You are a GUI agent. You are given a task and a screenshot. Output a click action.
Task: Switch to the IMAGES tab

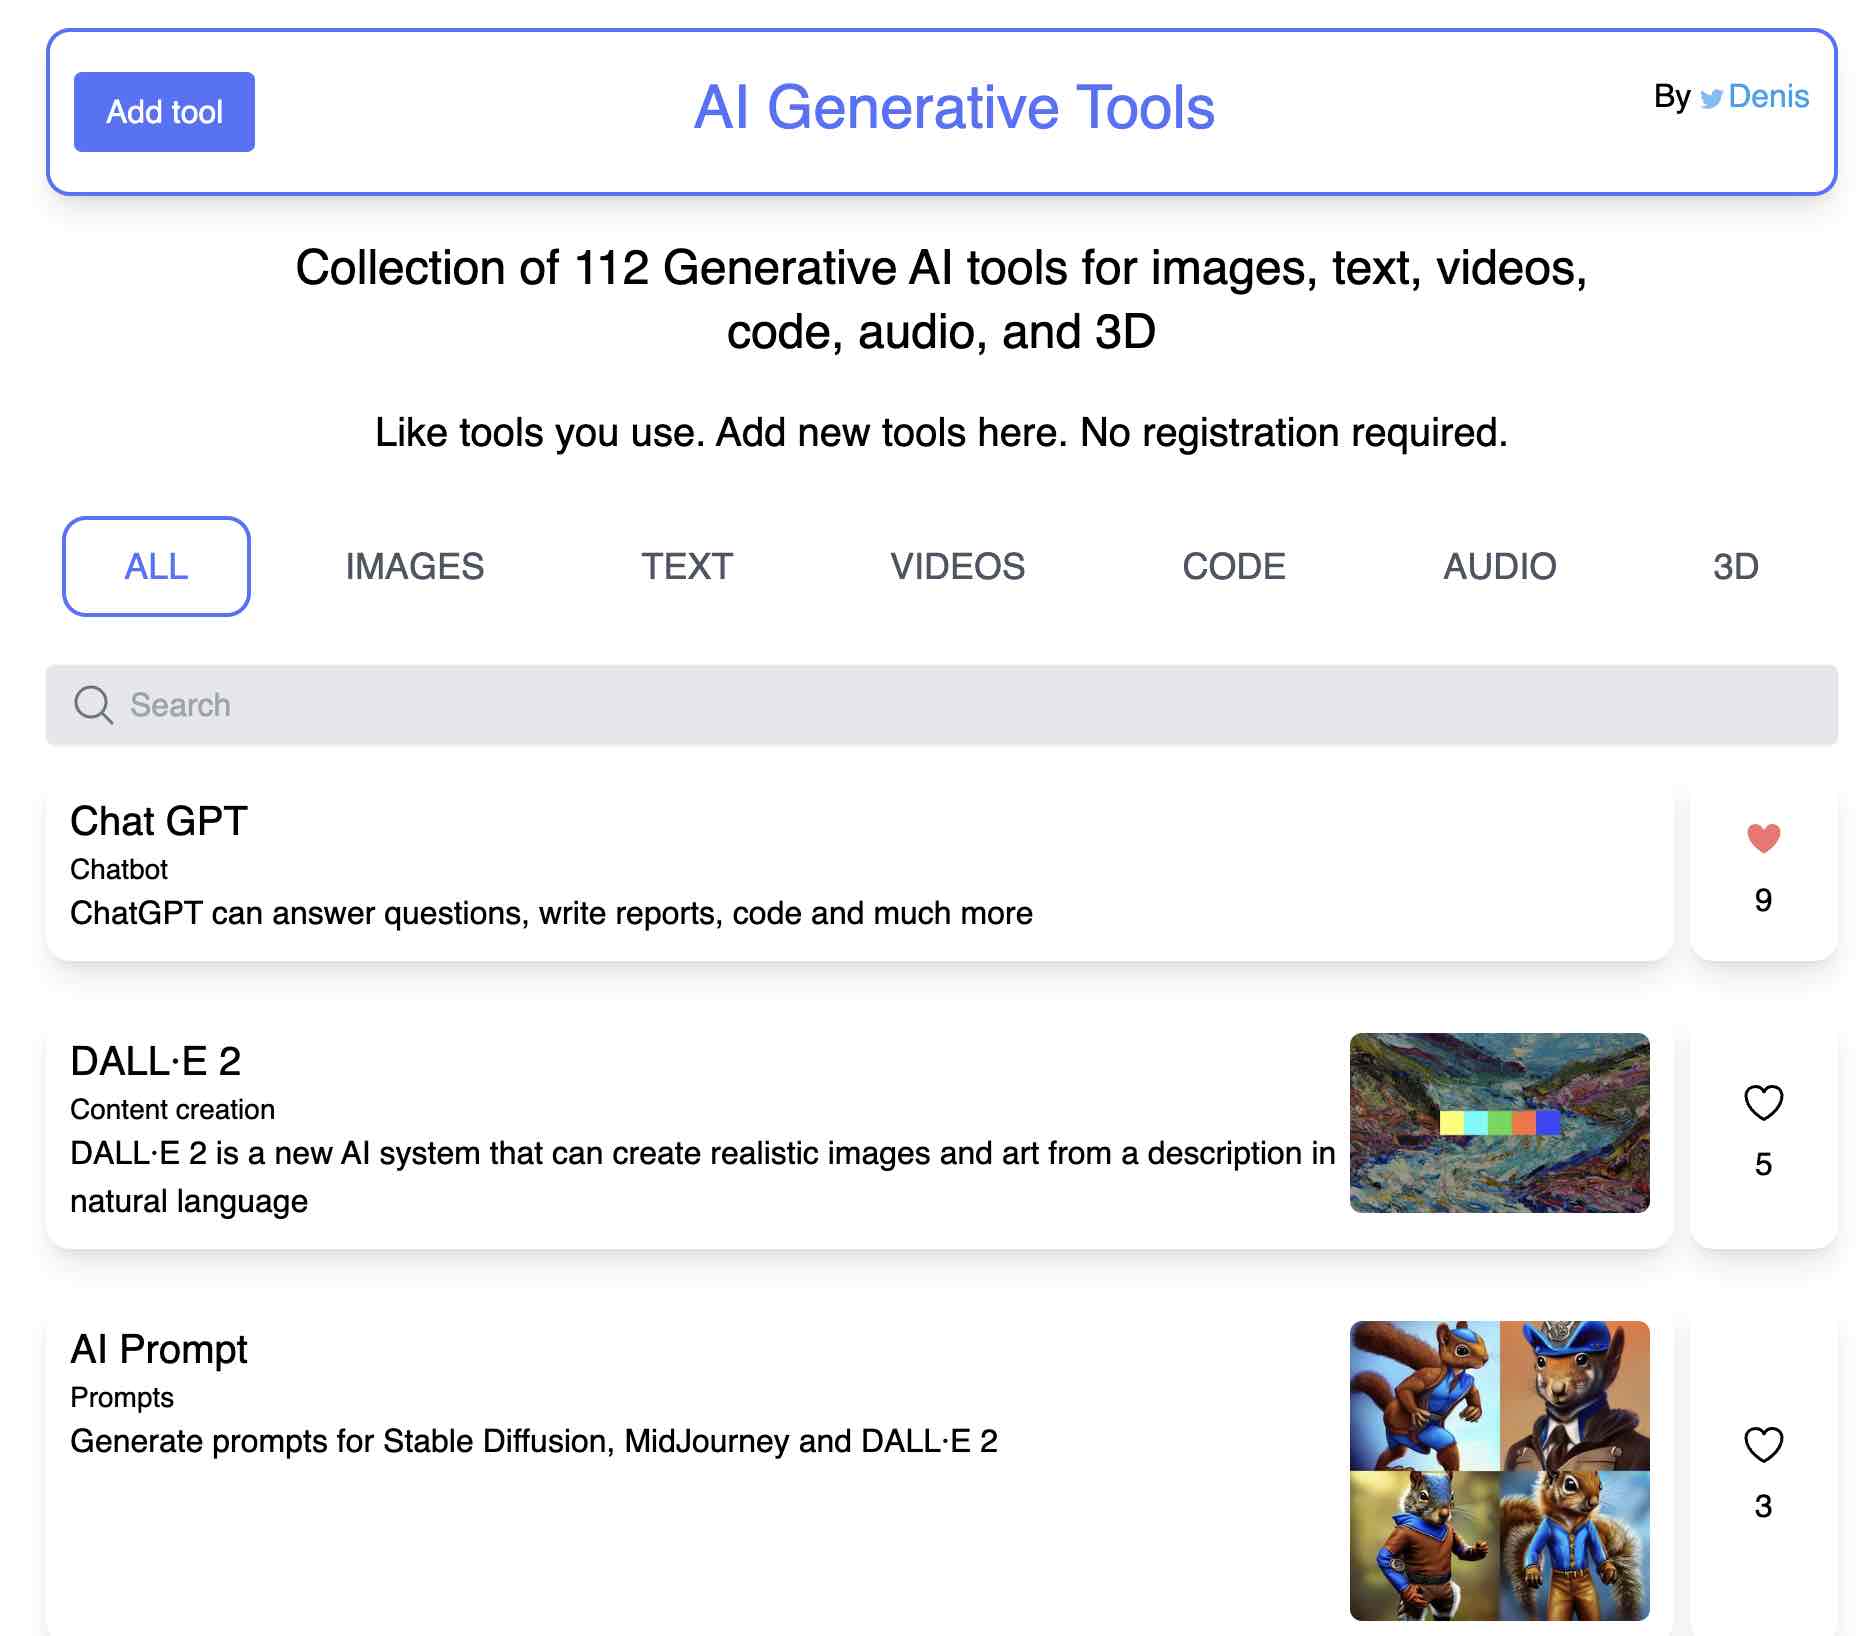click(x=415, y=566)
